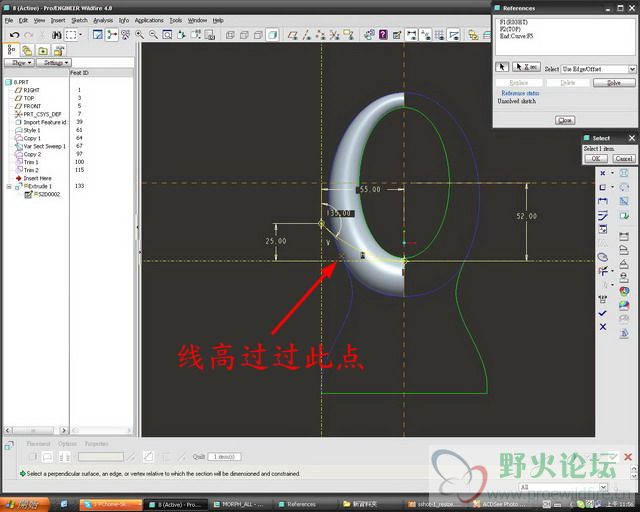
Task: Click the 52.00 dimension value
Action: tap(527, 216)
